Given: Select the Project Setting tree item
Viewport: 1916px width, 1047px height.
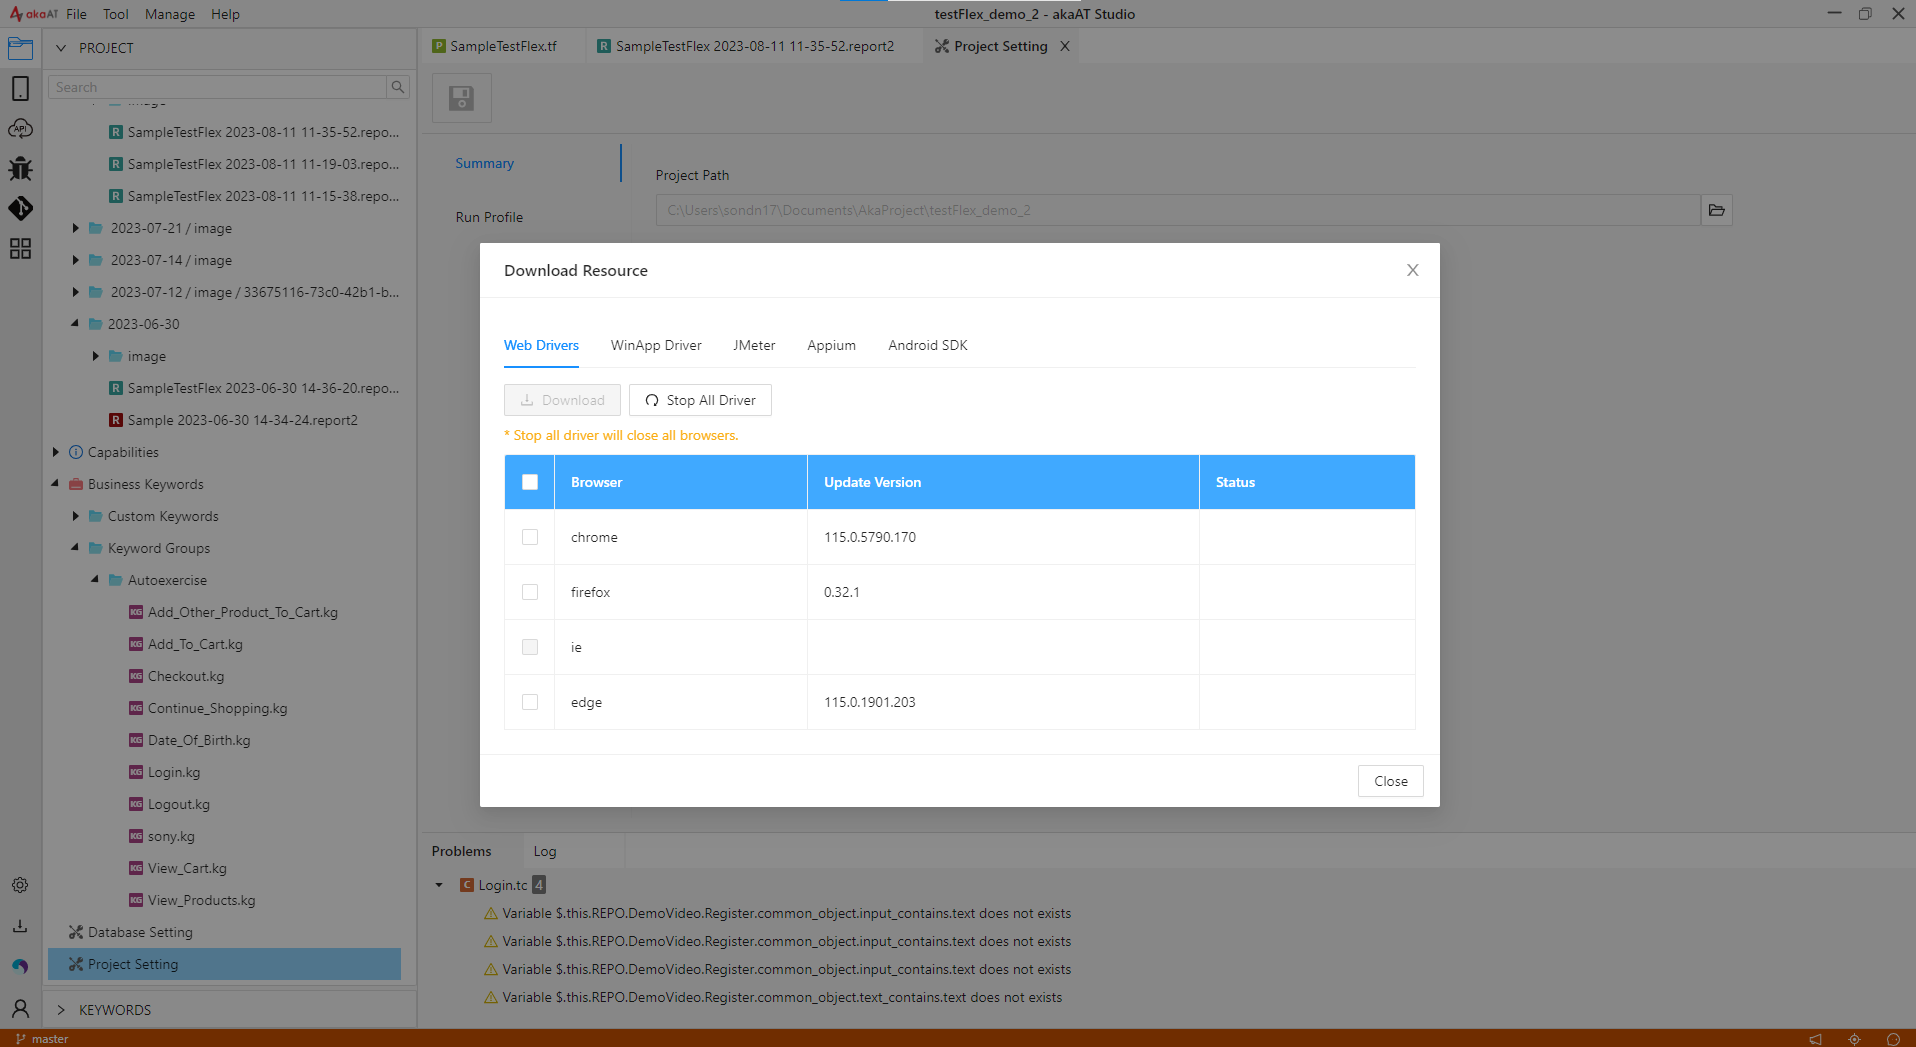Looking at the screenshot, I should (224, 964).
